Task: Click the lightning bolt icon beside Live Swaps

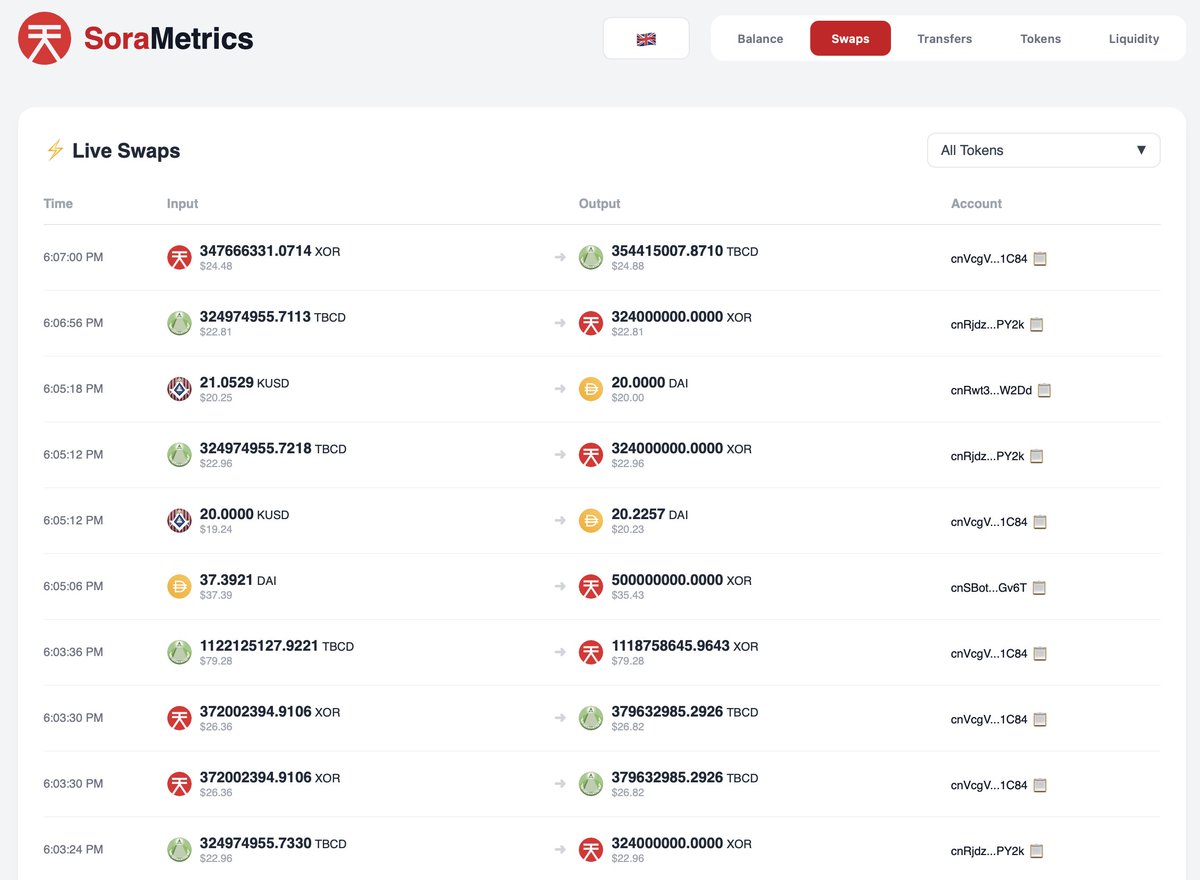Action: (x=56, y=150)
